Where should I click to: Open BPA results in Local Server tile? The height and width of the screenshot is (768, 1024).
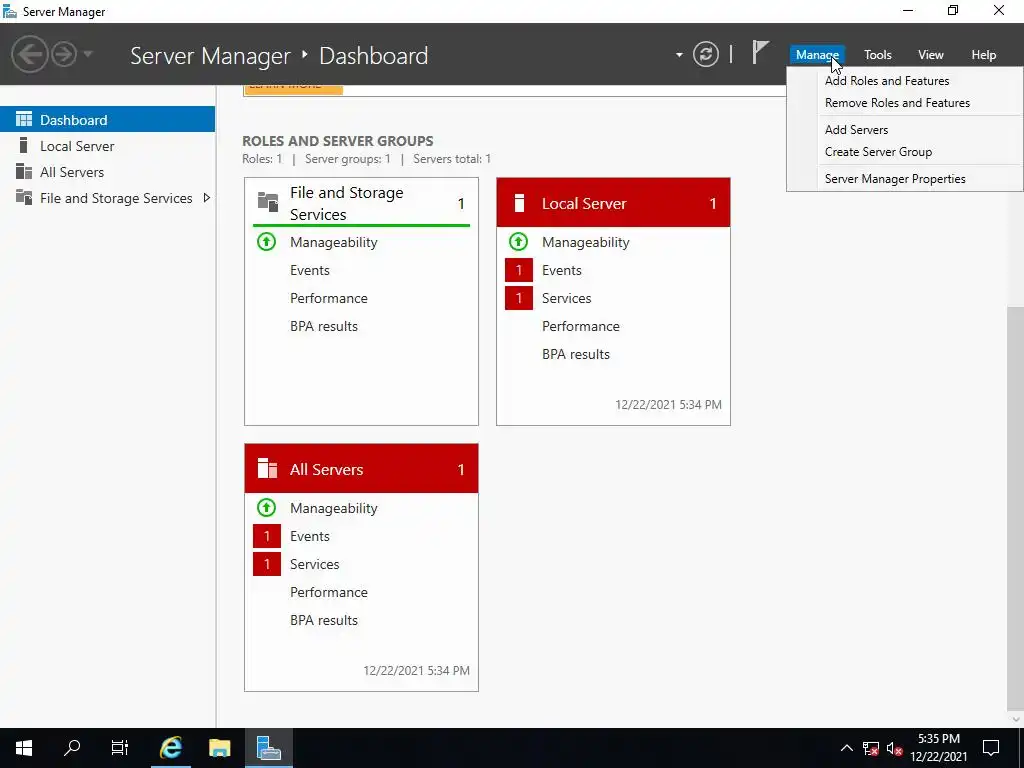tap(576, 355)
